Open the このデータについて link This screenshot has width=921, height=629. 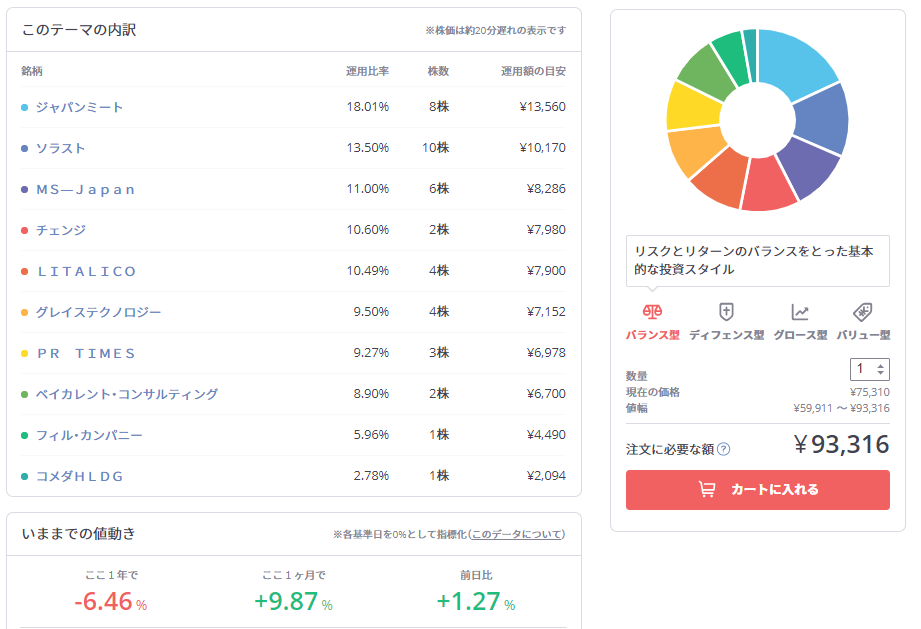[x=517, y=534]
